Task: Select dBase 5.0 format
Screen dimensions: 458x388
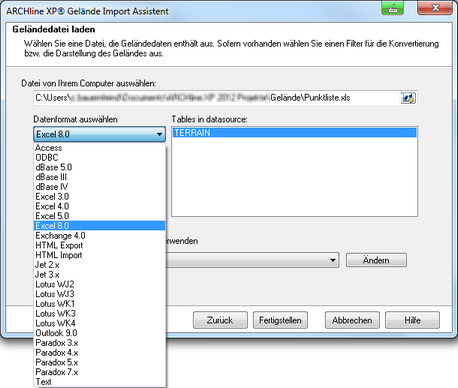Action: click(x=100, y=167)
